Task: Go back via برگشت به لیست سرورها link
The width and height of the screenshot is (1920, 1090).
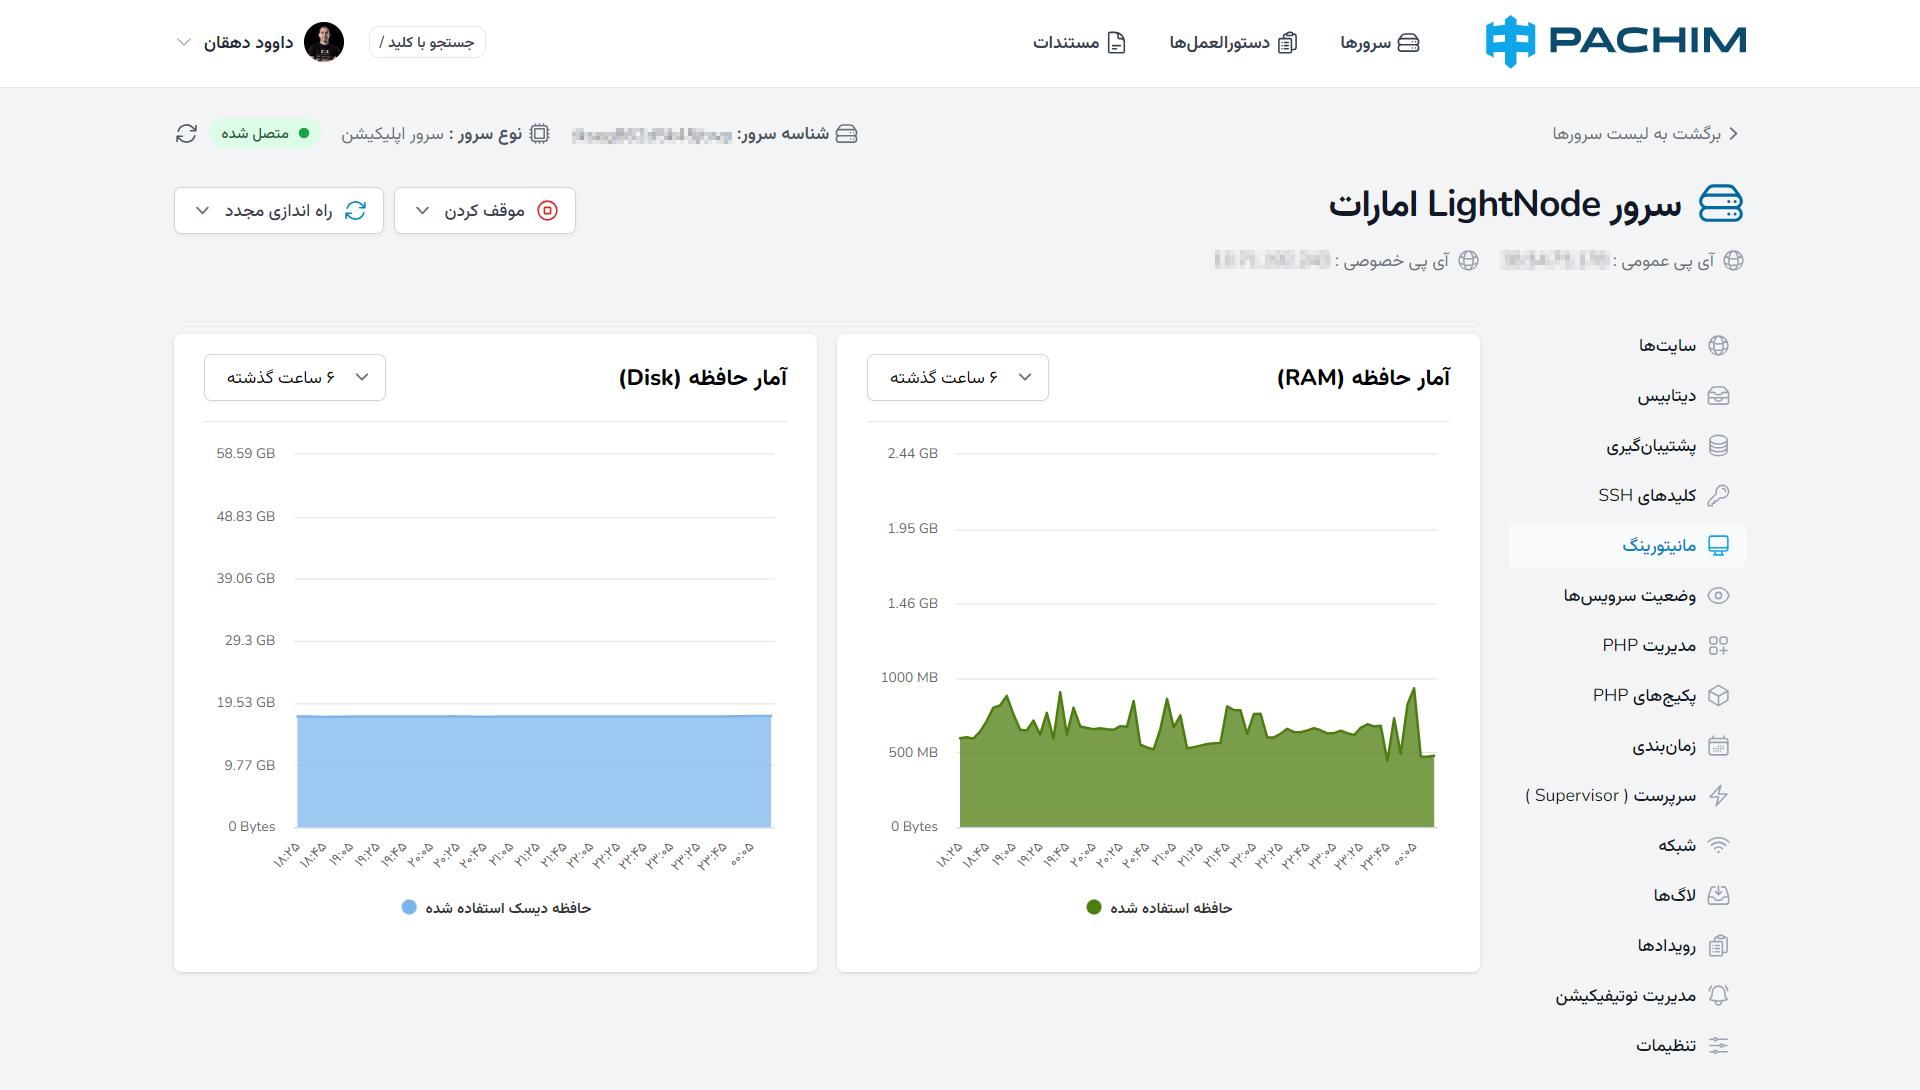Action: [1636, 133]
